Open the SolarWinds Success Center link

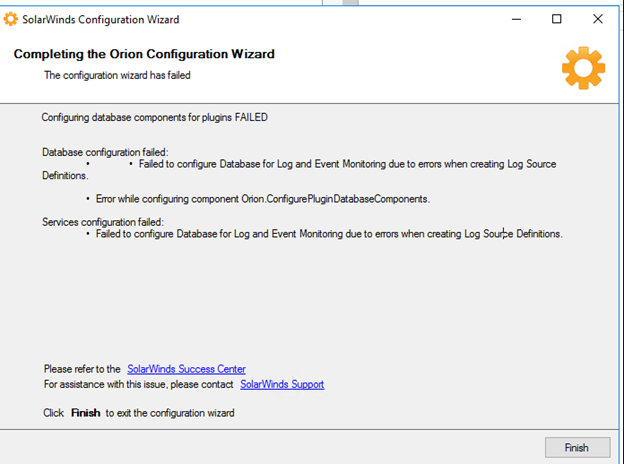tap(186, 369)
